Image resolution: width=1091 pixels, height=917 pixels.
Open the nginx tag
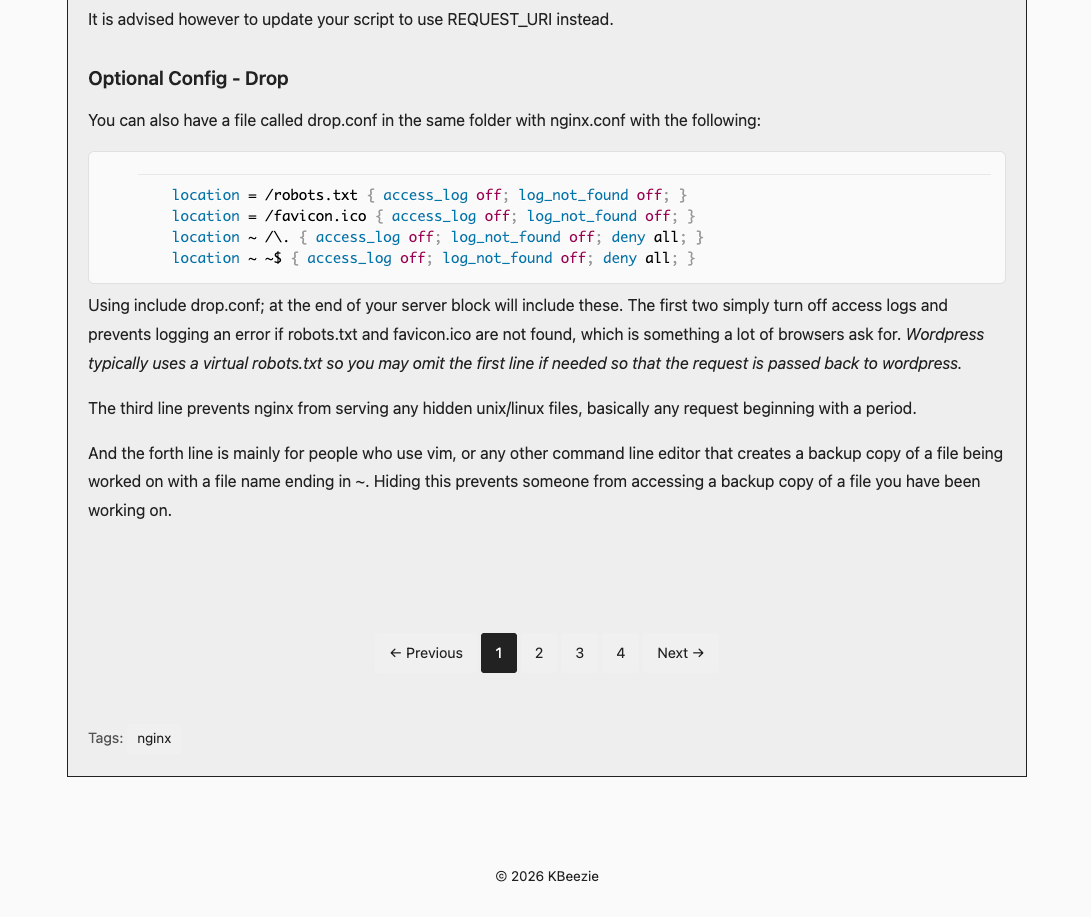coord(154,738)
